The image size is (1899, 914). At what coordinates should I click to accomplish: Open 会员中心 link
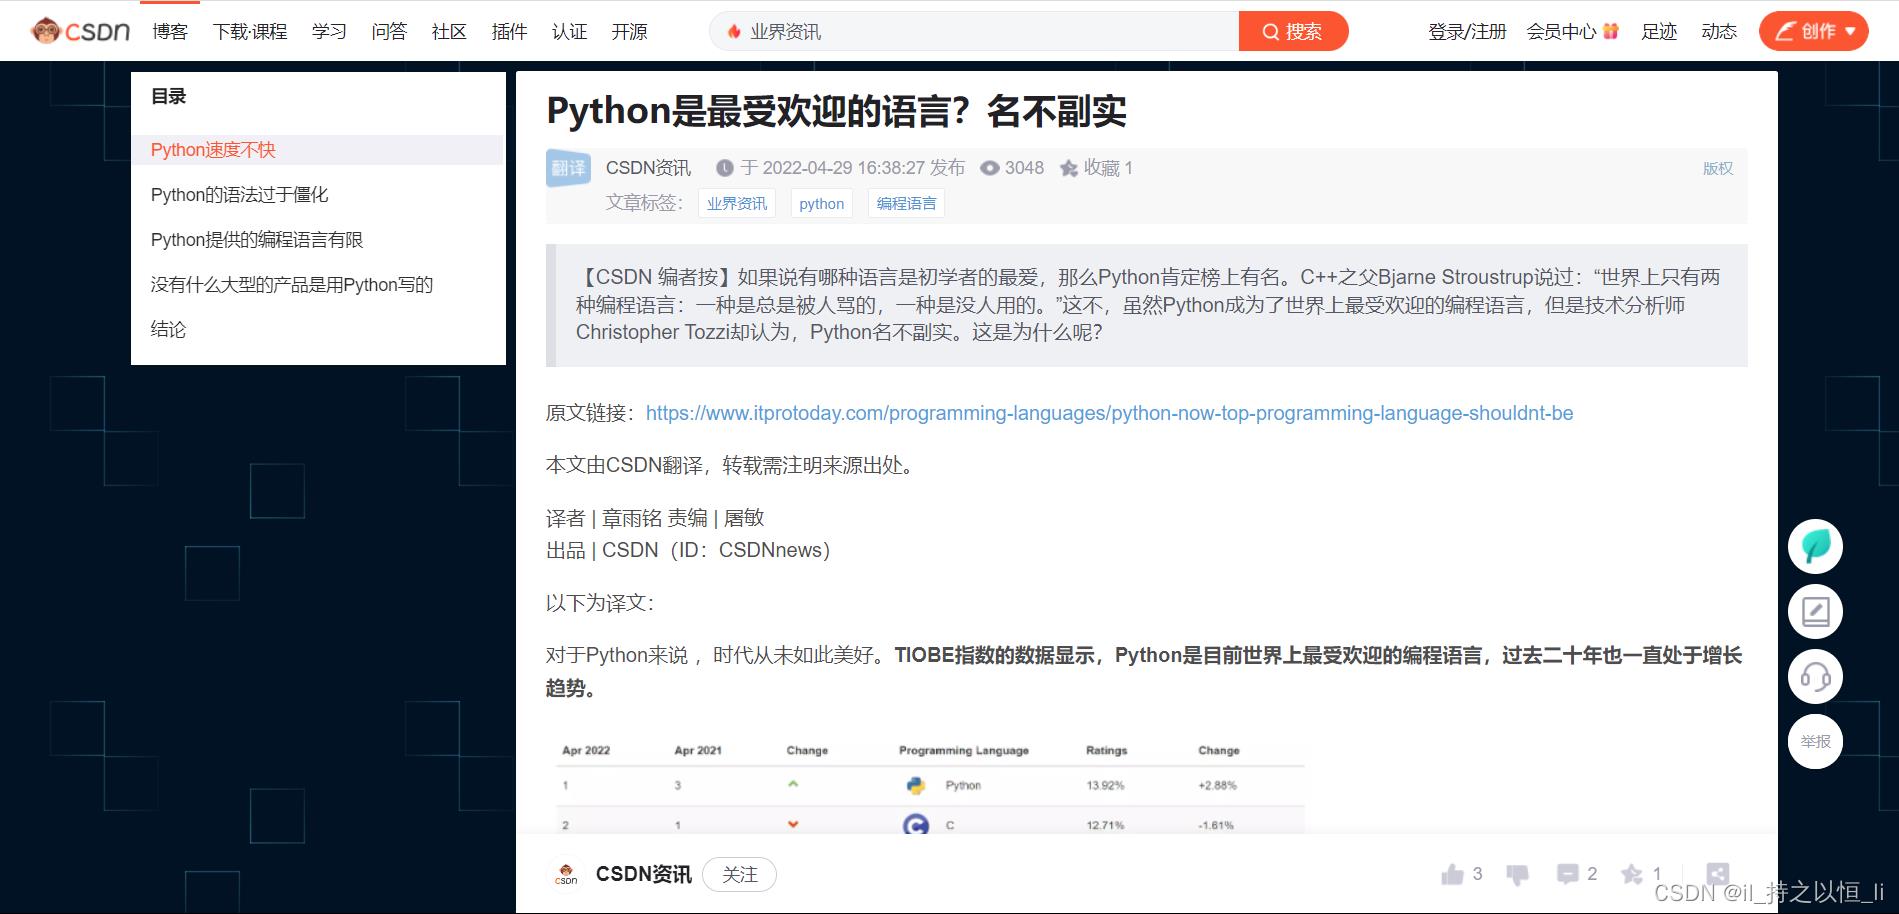[1561, 32]
